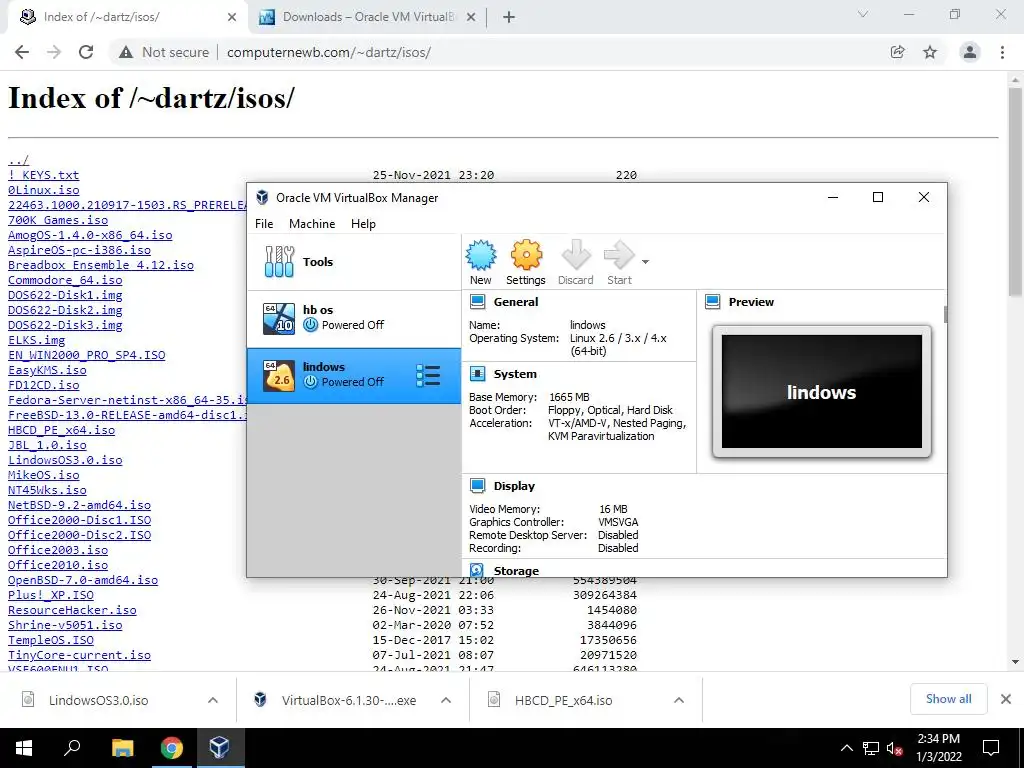Click the Storage section icon
Viewport: 1024px width, 768px height.
[x=477, y=570]
